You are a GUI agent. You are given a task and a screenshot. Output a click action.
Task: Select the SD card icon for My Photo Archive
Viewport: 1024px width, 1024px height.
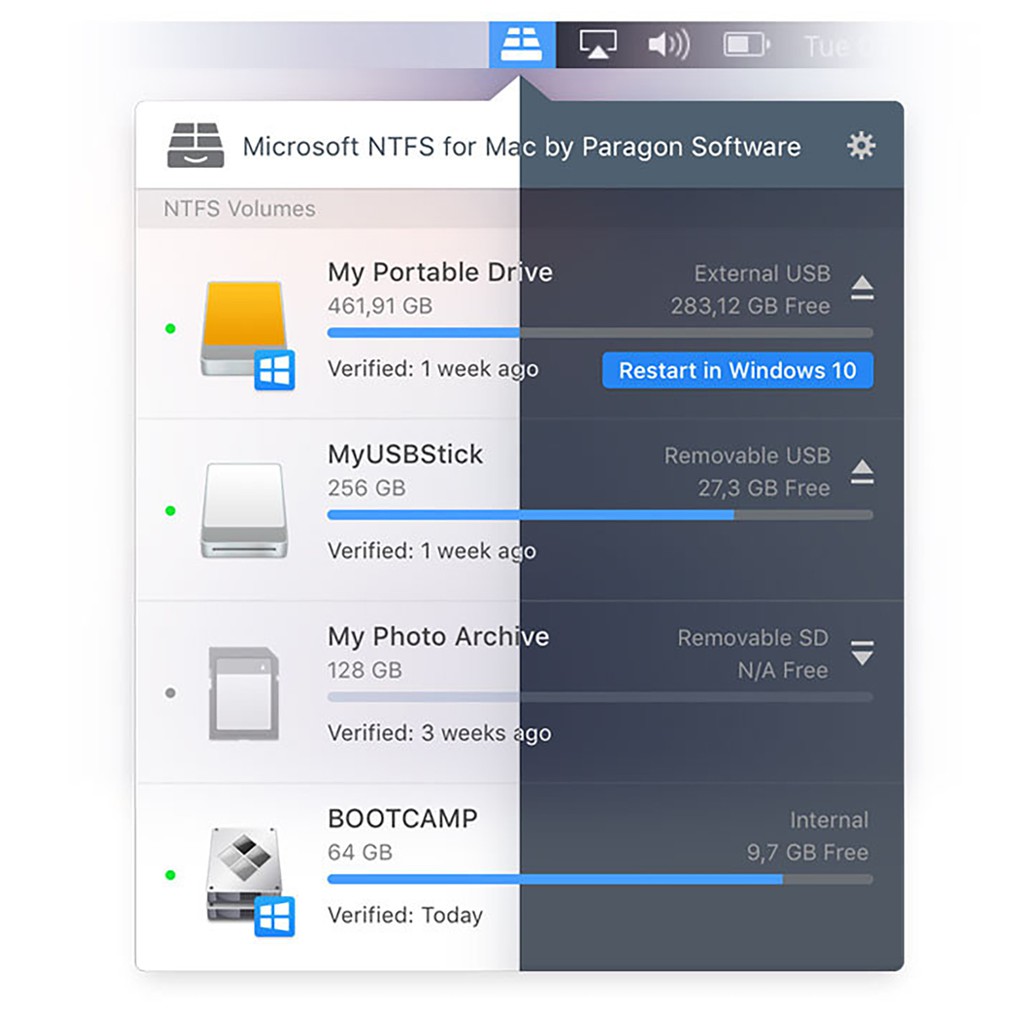pyautogui.click(x=244, y=693)
